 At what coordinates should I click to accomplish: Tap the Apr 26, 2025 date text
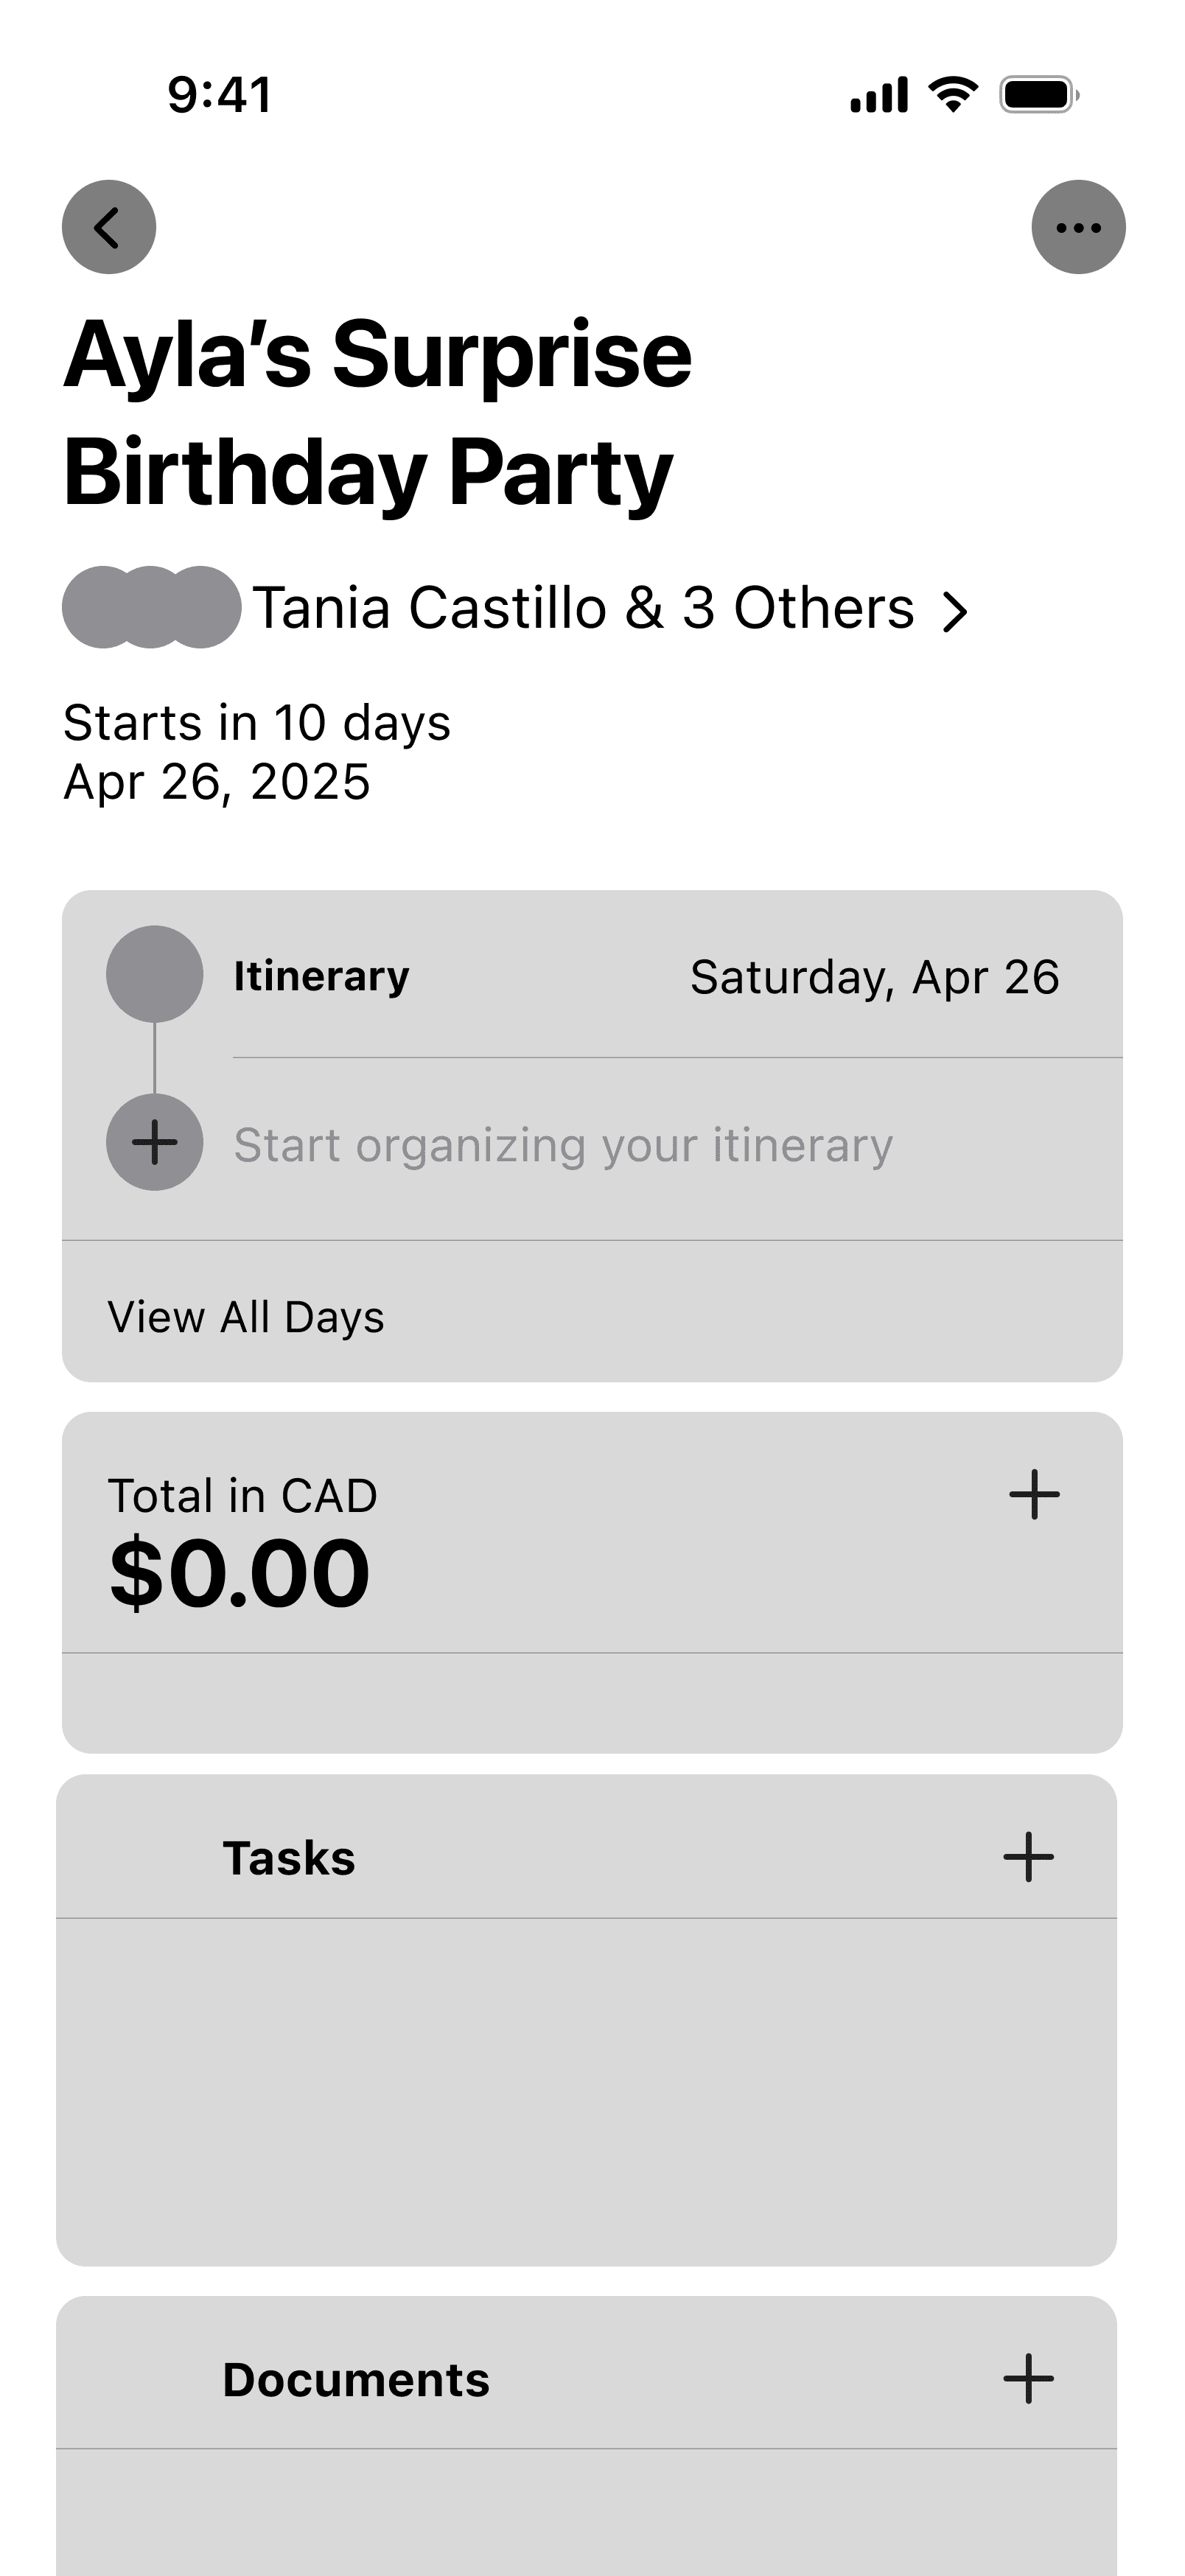click(x=217, y=782)
